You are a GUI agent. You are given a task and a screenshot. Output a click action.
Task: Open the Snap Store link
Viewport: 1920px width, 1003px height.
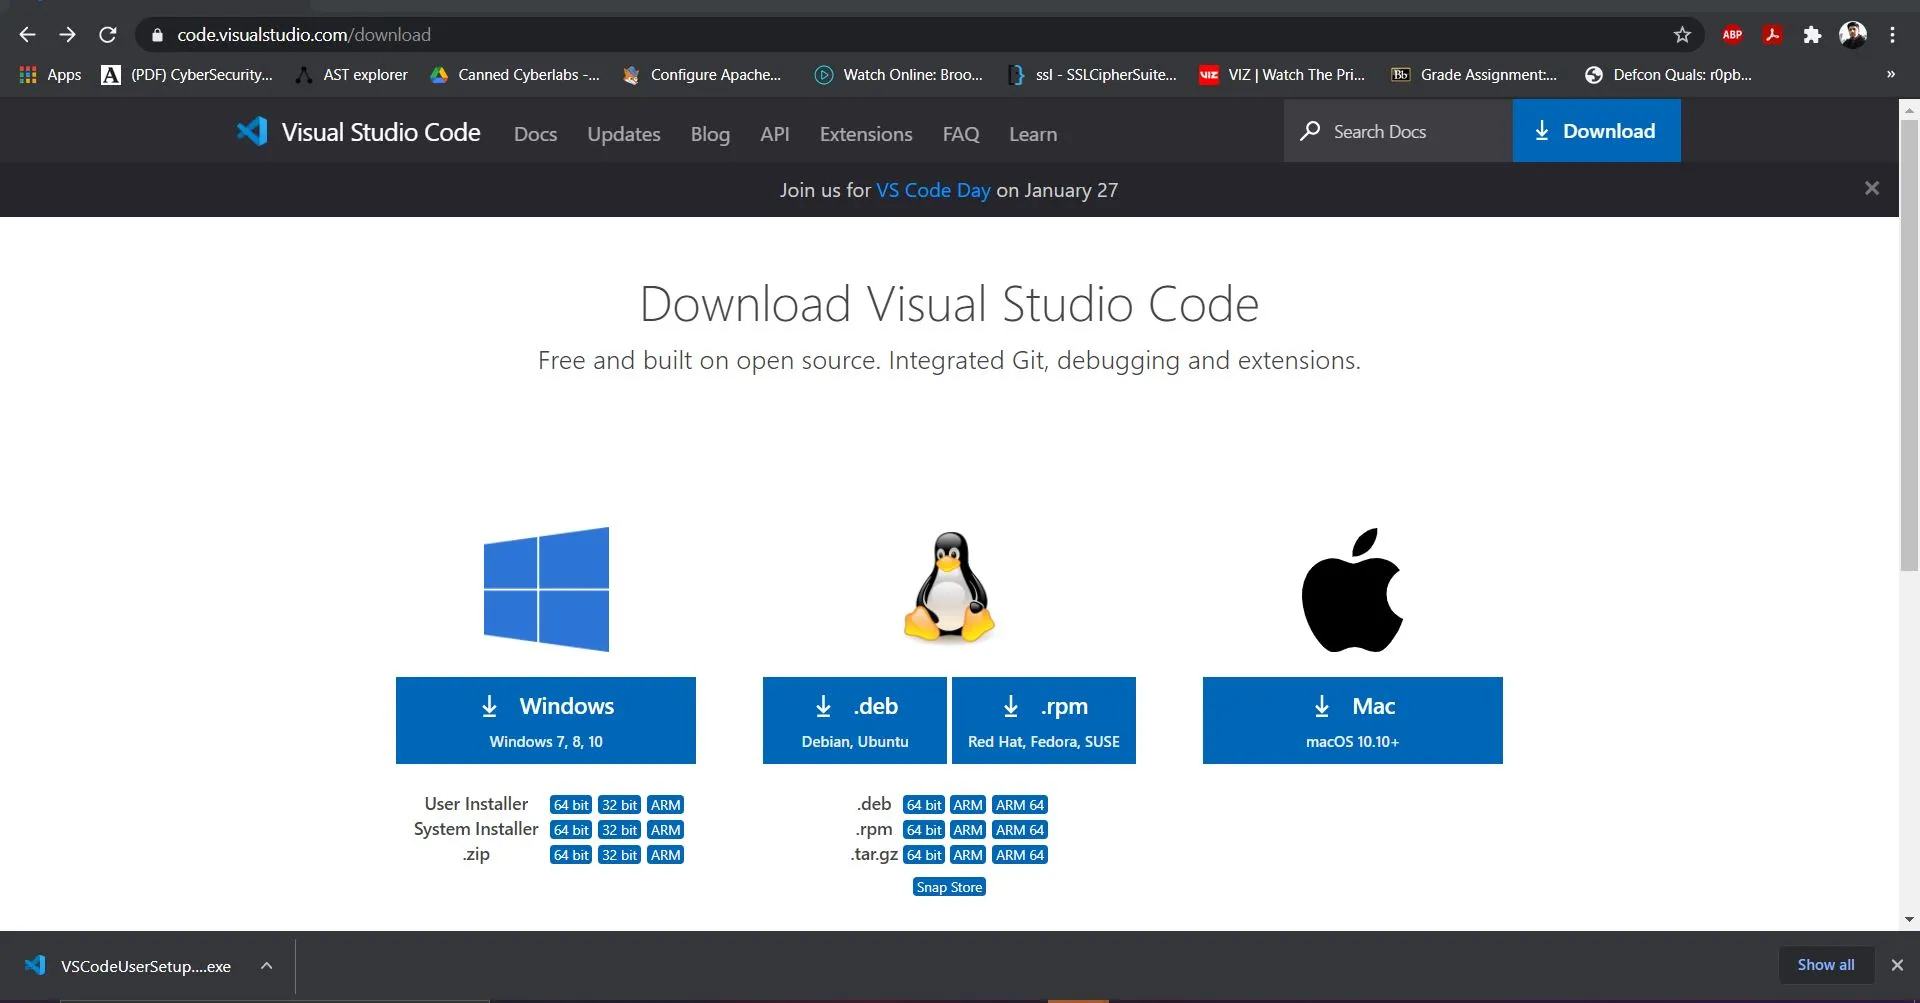click(x=949, y=887)
